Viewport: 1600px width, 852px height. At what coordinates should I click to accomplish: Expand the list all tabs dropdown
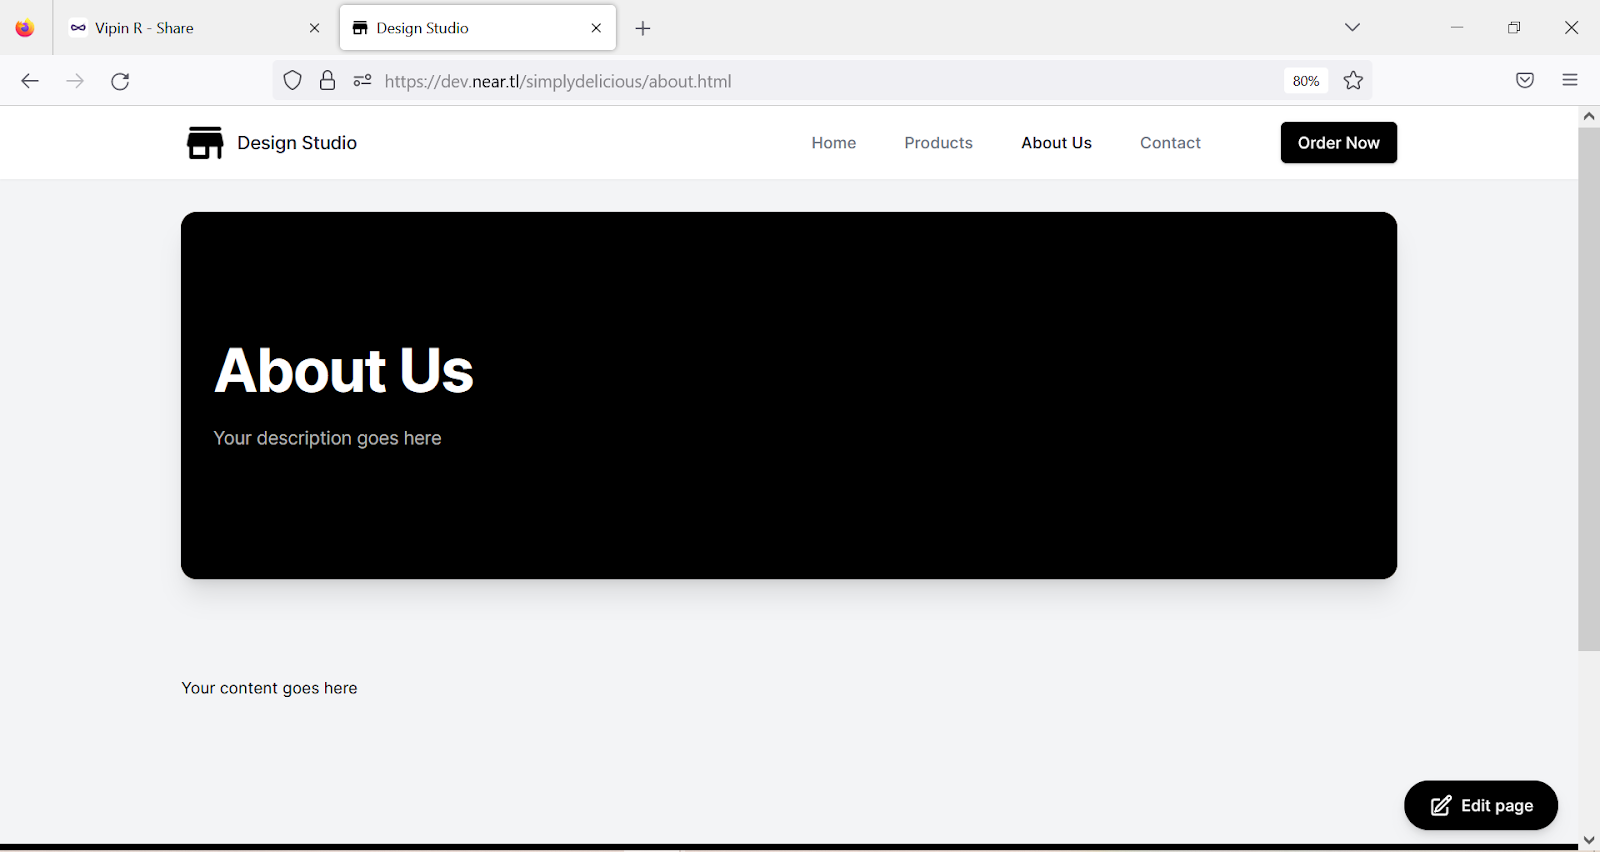(1352, 28)
